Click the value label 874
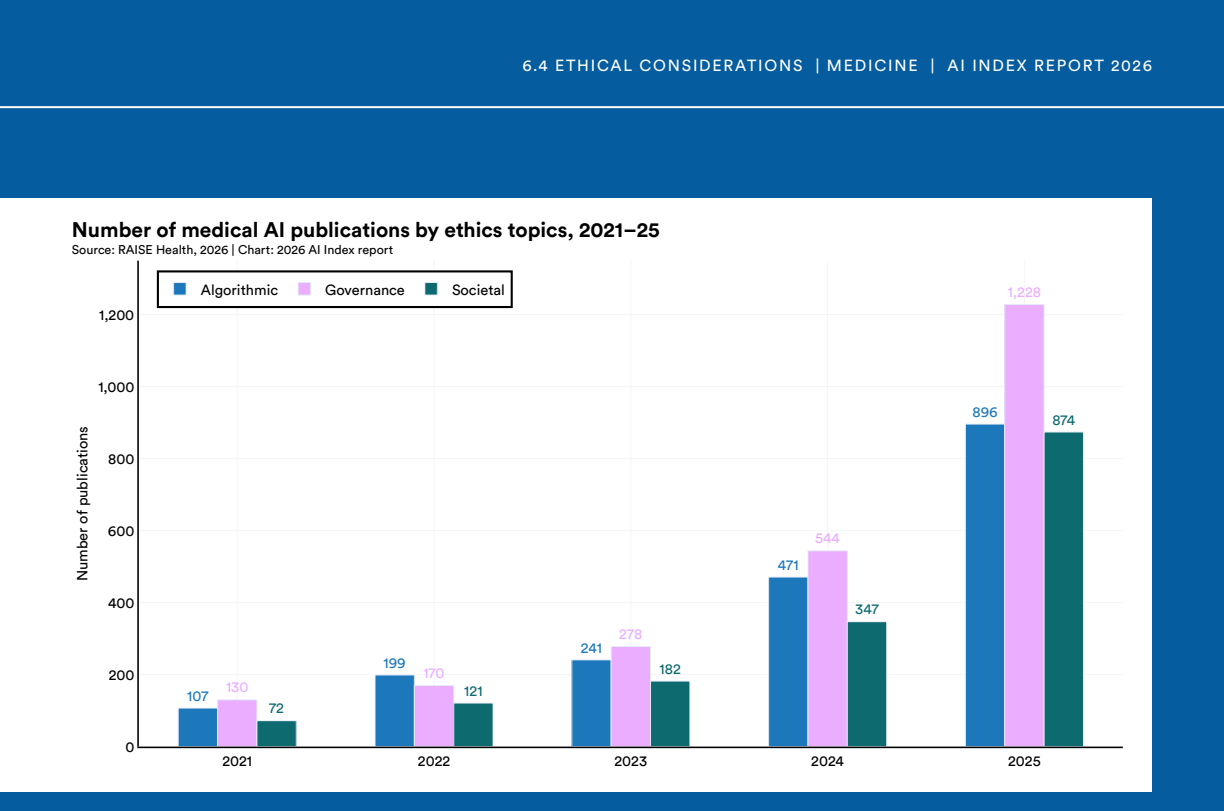 click(1064, 420)
